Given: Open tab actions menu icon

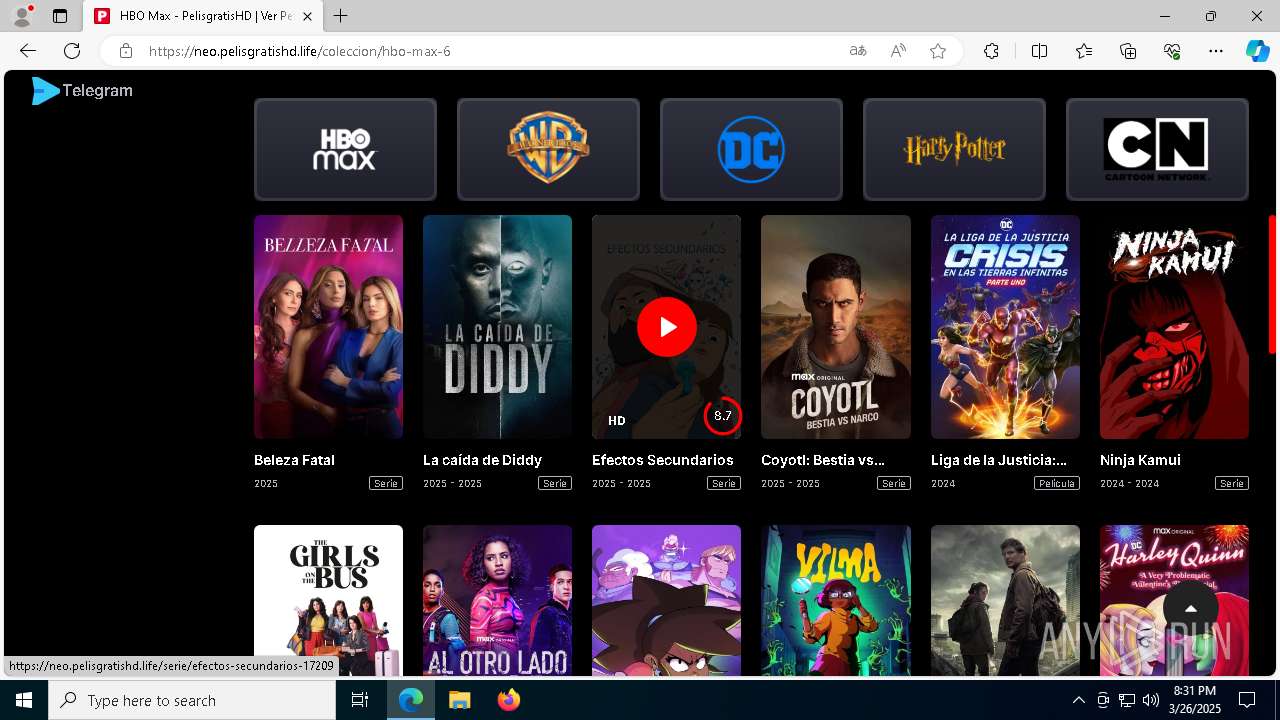Looking at the screenshot, I should coord(60,16).
